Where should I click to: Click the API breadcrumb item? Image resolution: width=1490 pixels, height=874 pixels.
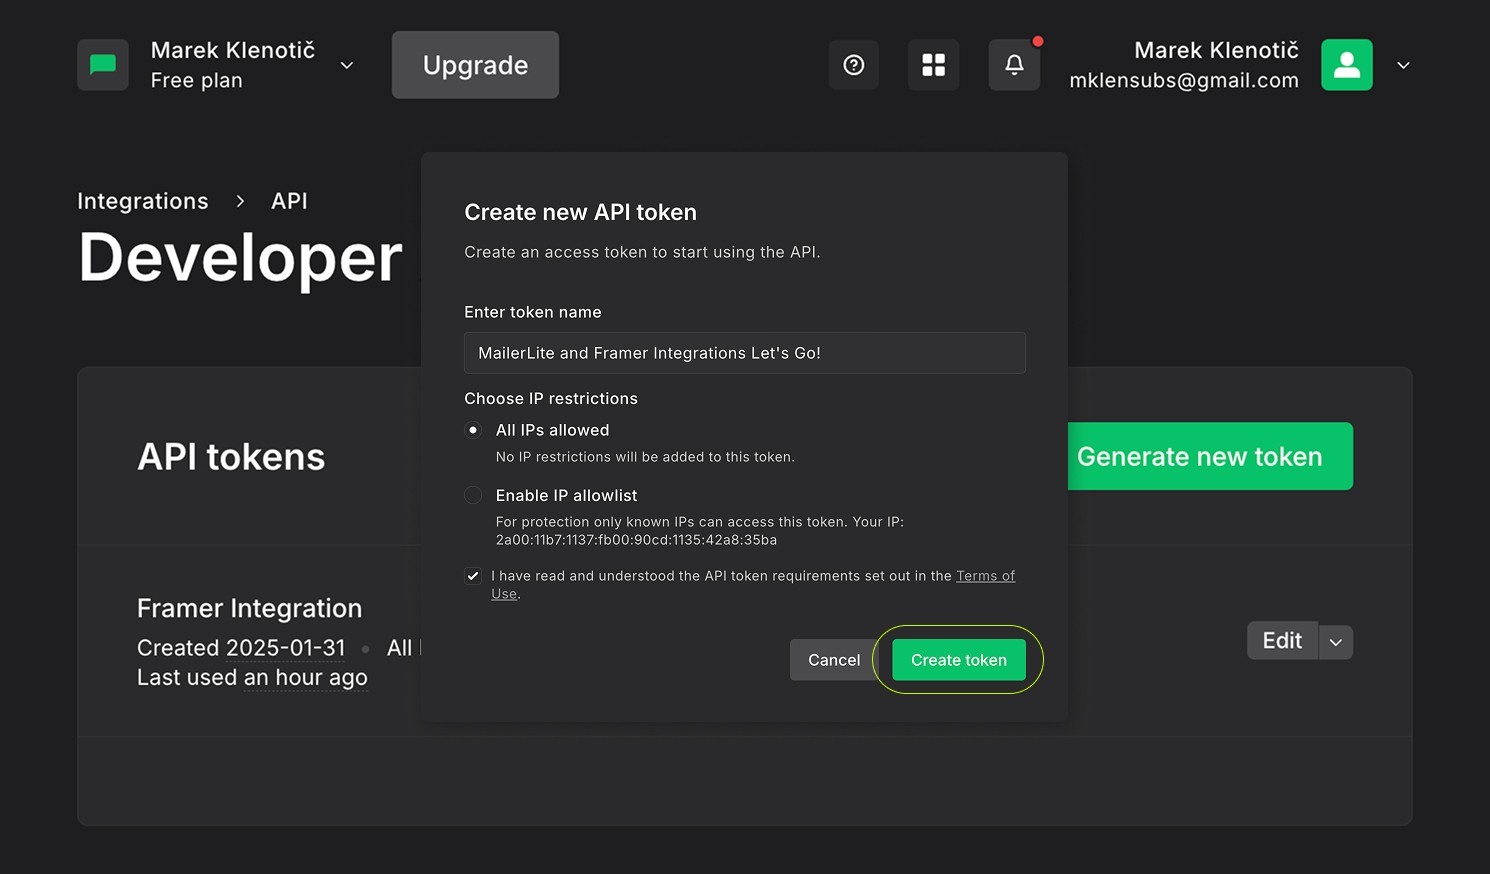(289, 200)
